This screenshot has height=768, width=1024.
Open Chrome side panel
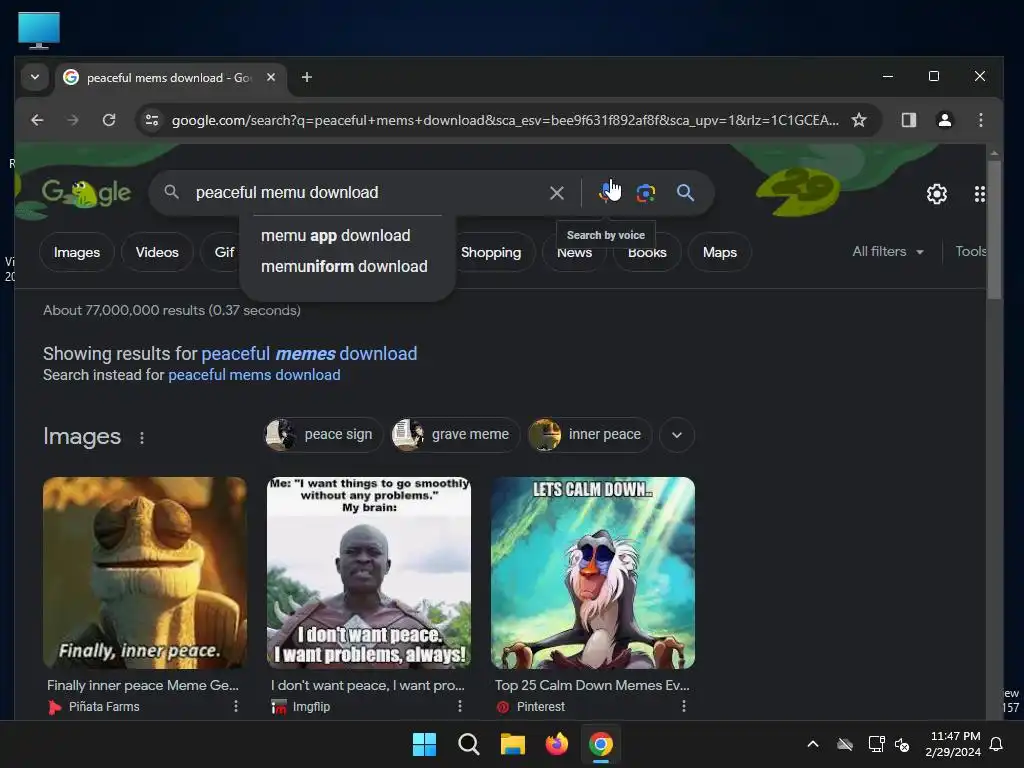pos(908,120)
